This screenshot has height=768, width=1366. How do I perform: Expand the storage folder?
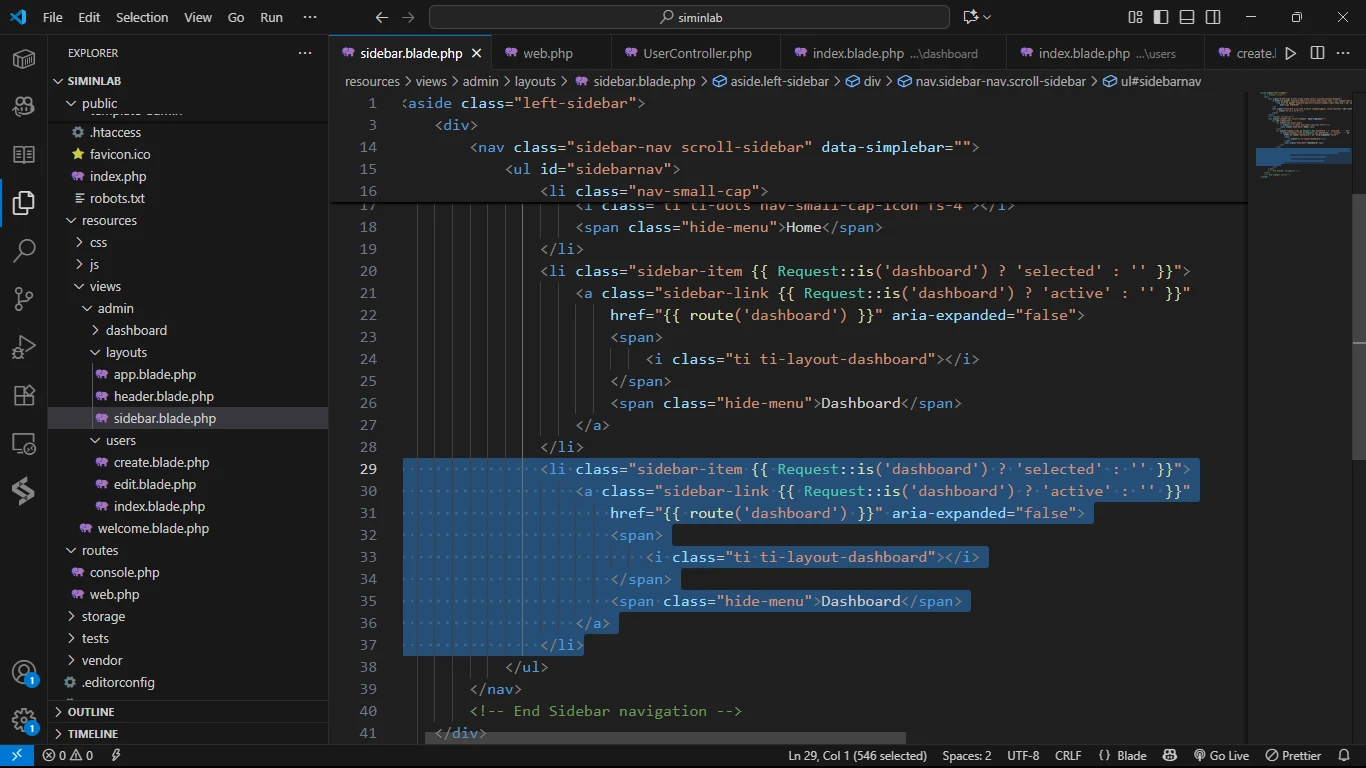click(103, 616)
